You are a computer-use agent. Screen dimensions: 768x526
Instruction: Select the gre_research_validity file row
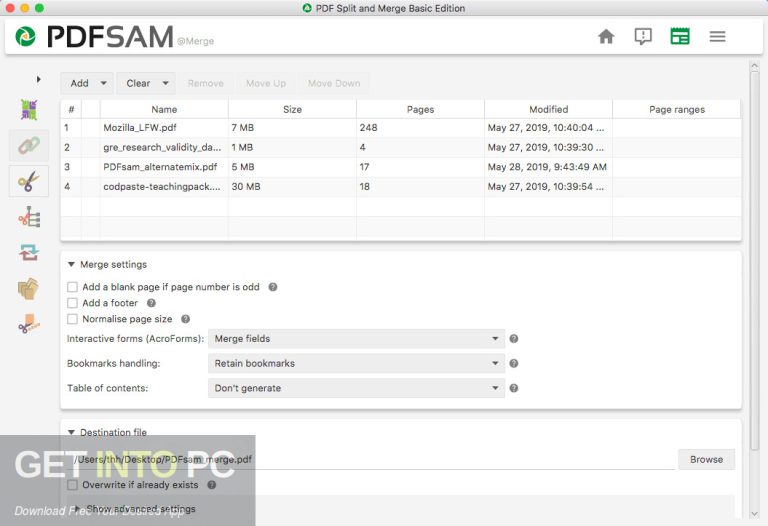click(x=401, y=147)
